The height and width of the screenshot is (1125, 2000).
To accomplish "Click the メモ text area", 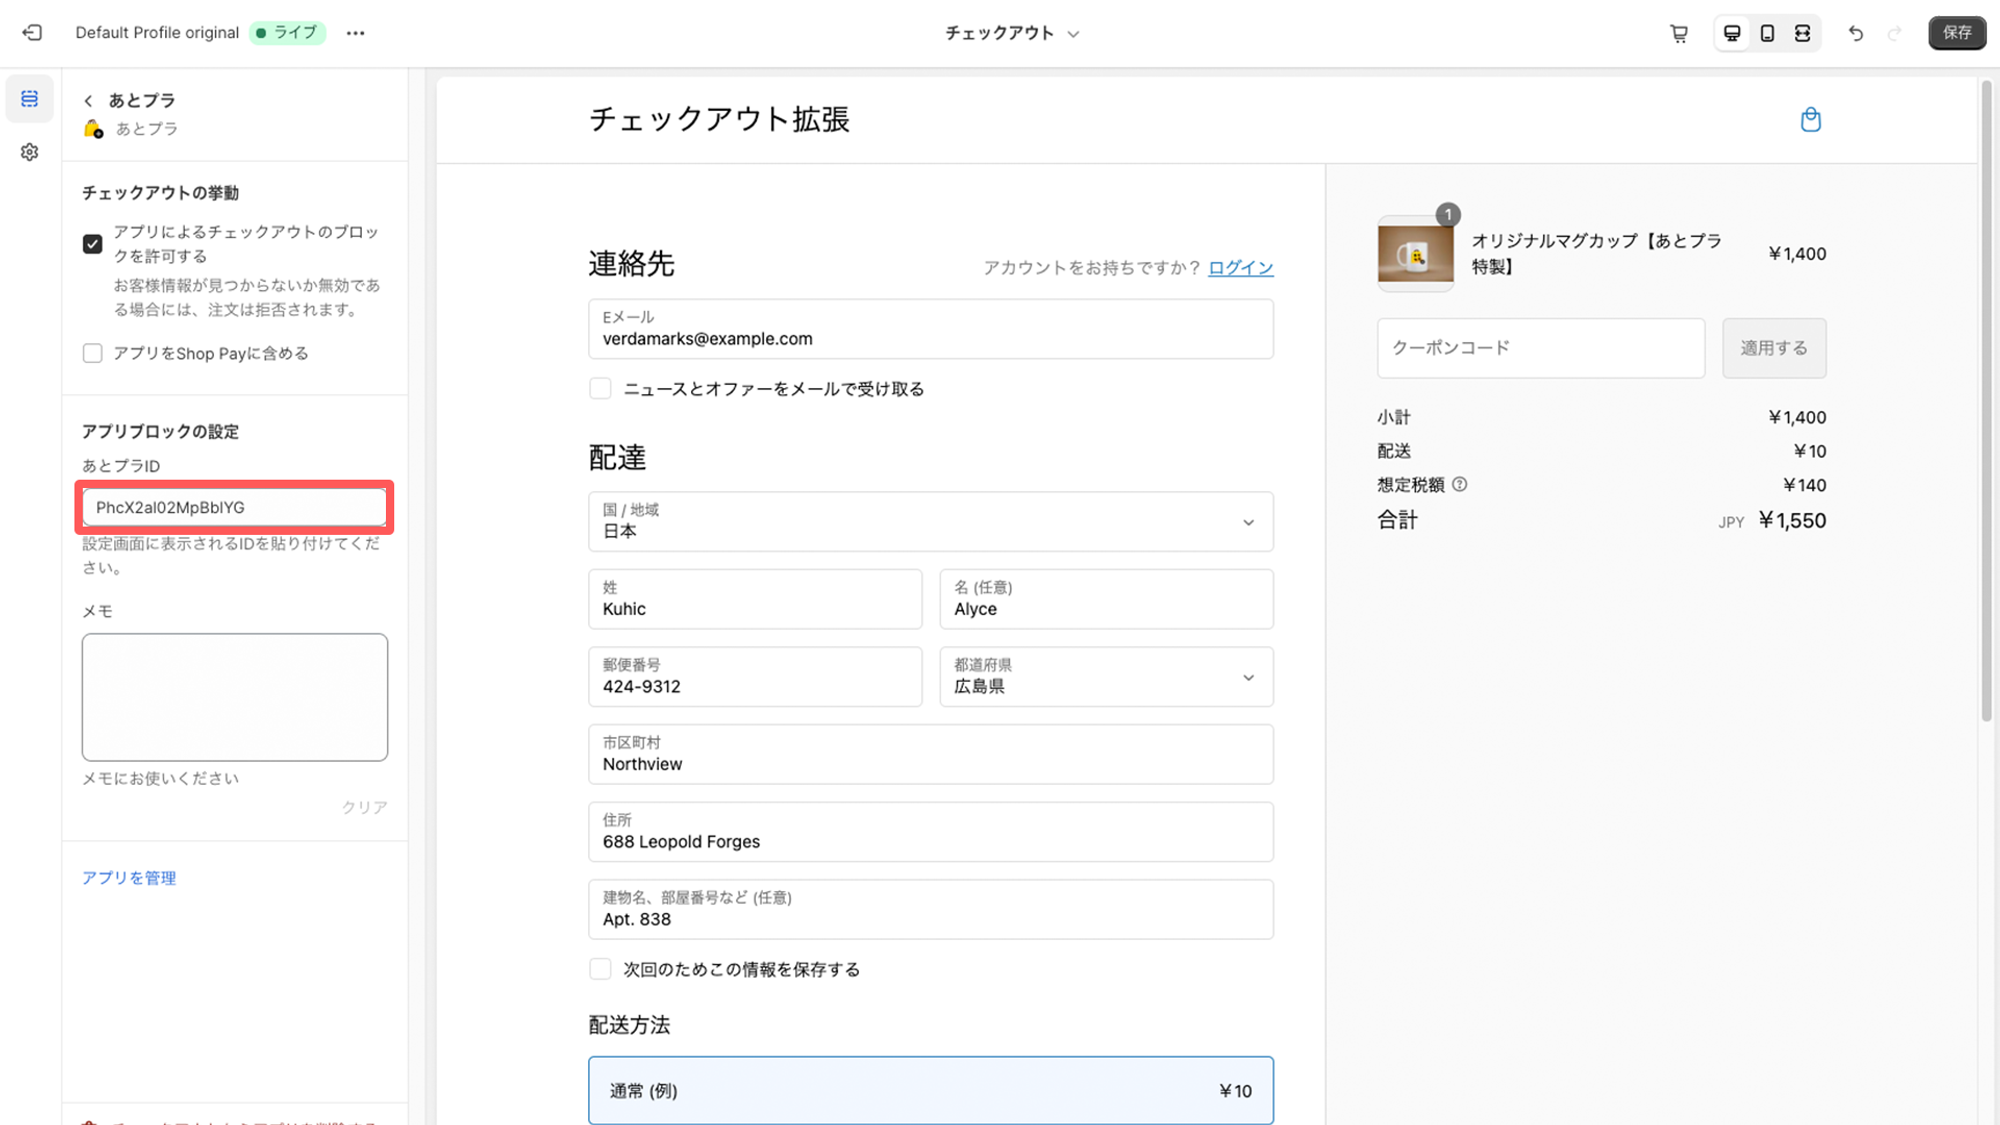I will pos(234,697).
